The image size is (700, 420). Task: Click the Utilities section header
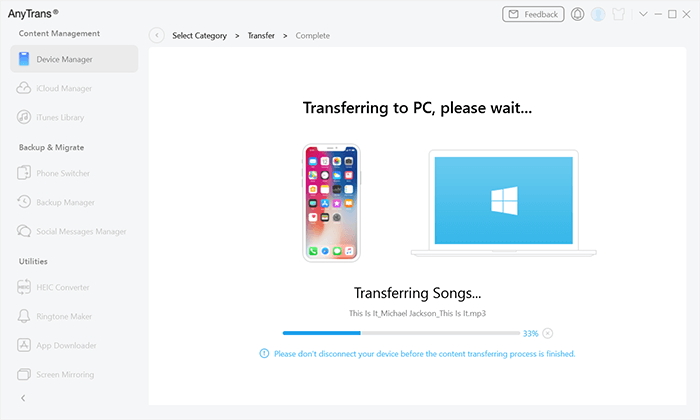33,262
